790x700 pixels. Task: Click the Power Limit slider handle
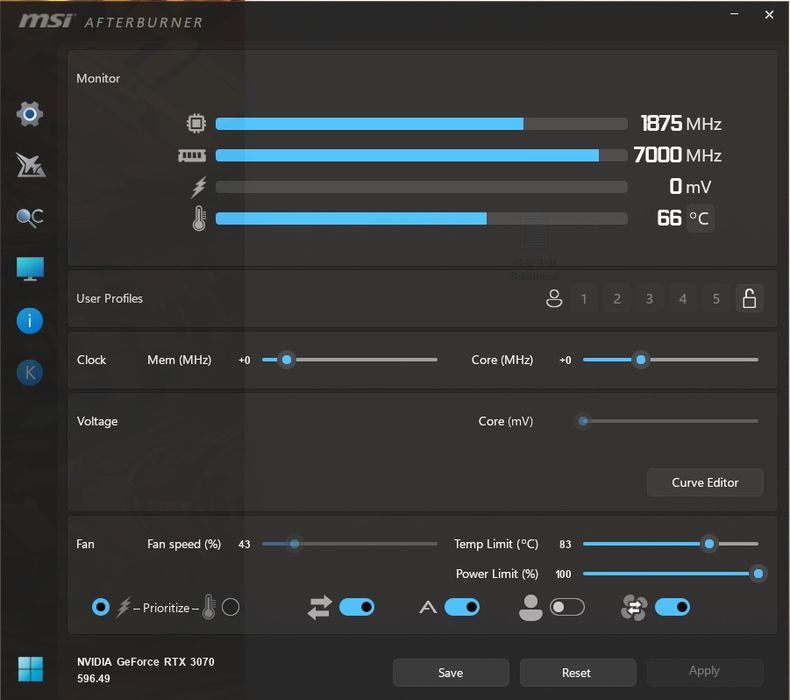click(758, 574)
